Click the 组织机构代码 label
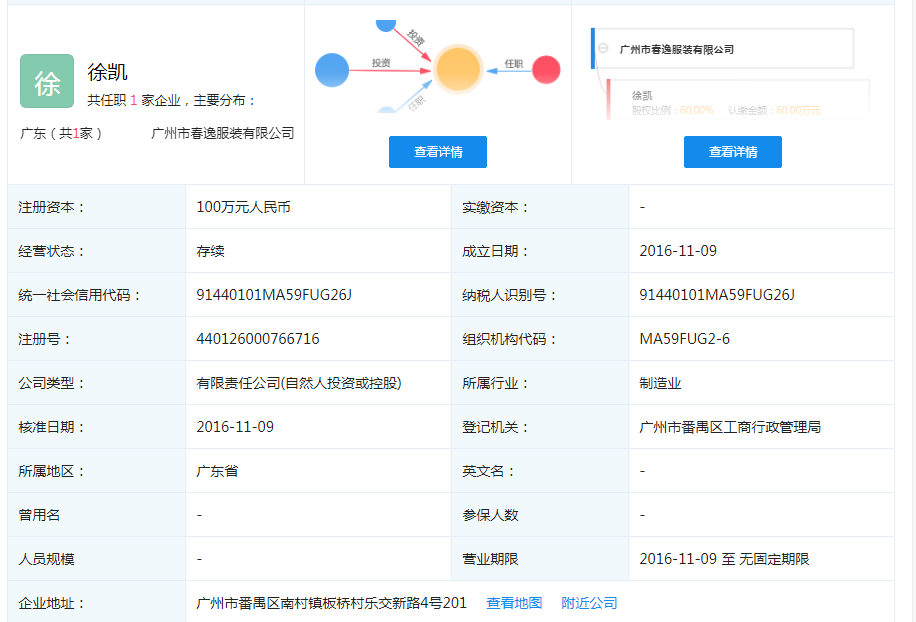Image resolution: width=916 pixels, height=622 pixels. point(509,339)
